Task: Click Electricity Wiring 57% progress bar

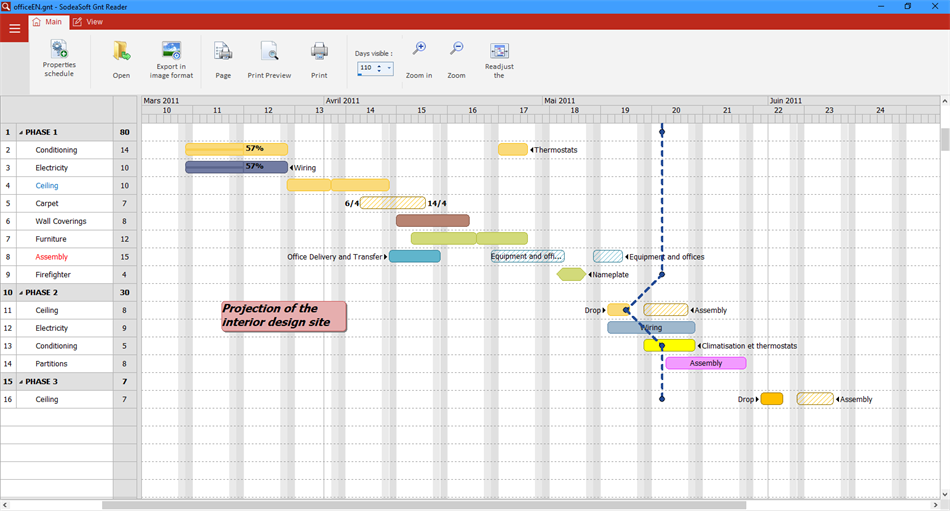Action: [236, 167]
